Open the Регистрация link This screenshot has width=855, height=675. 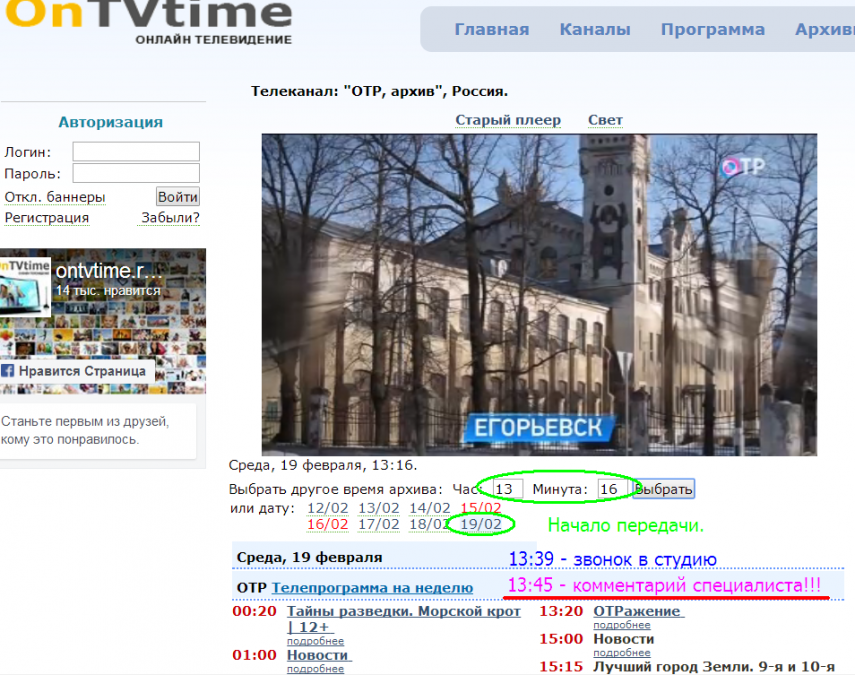[46, 218]
